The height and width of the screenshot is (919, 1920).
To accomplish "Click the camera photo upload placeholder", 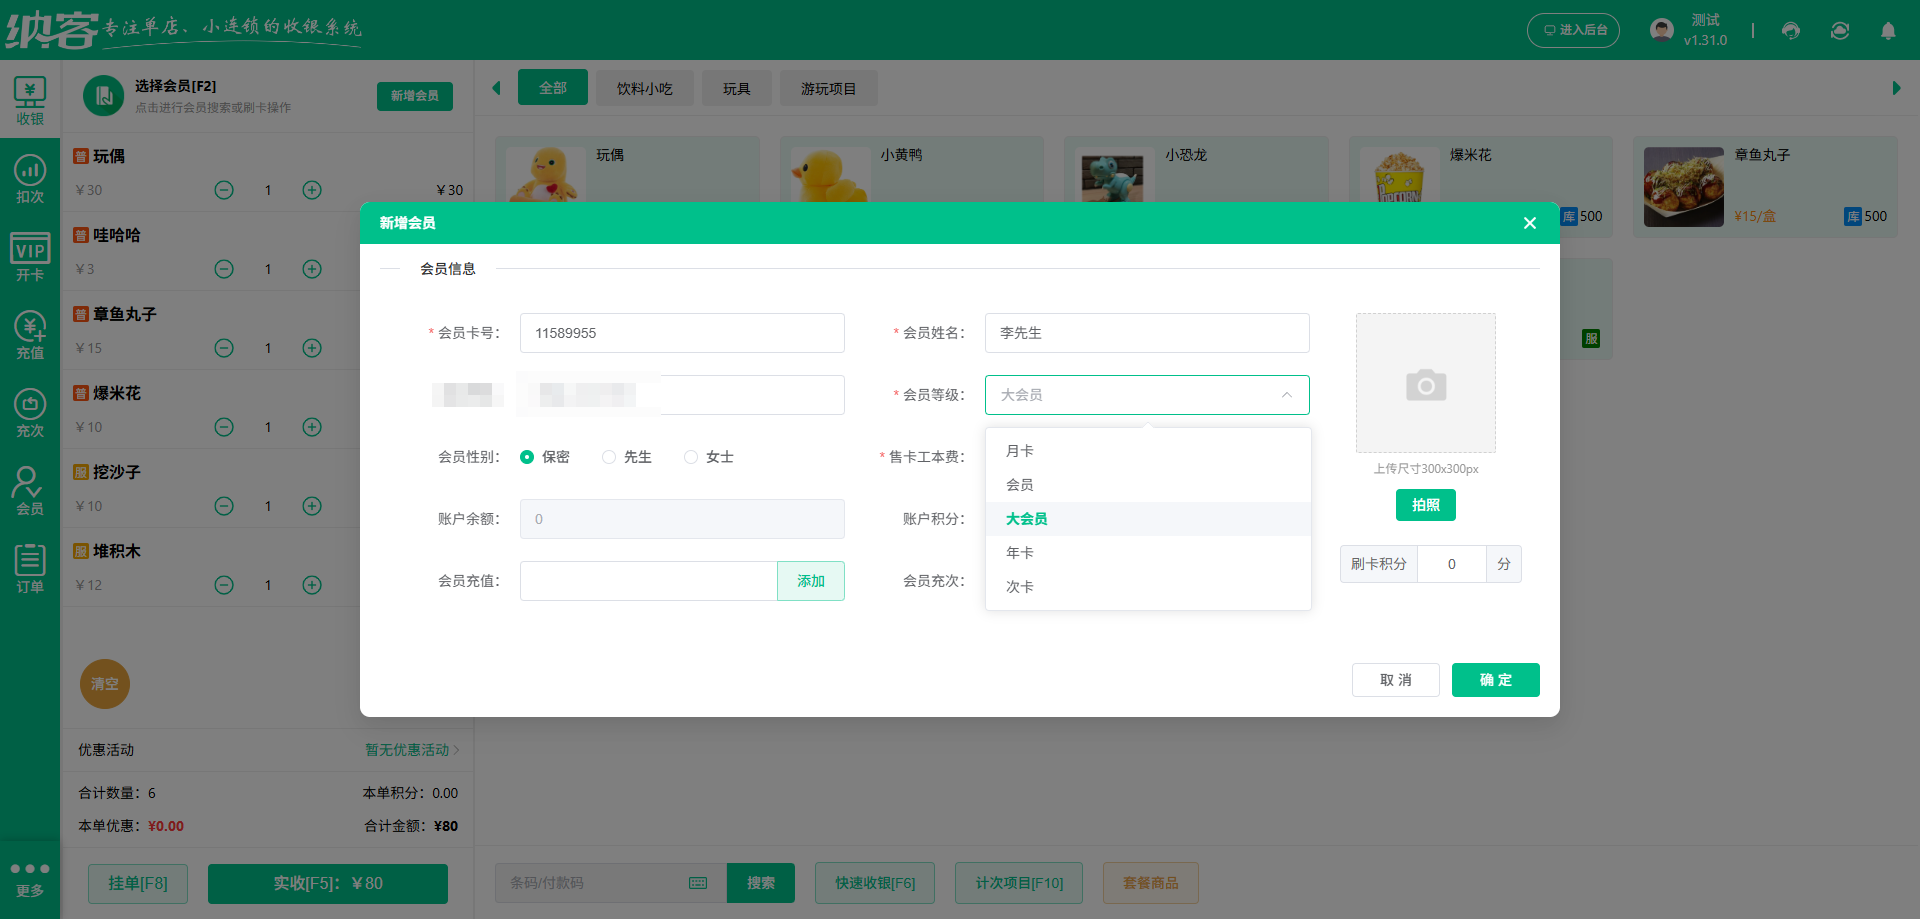I will point(1425,383).
